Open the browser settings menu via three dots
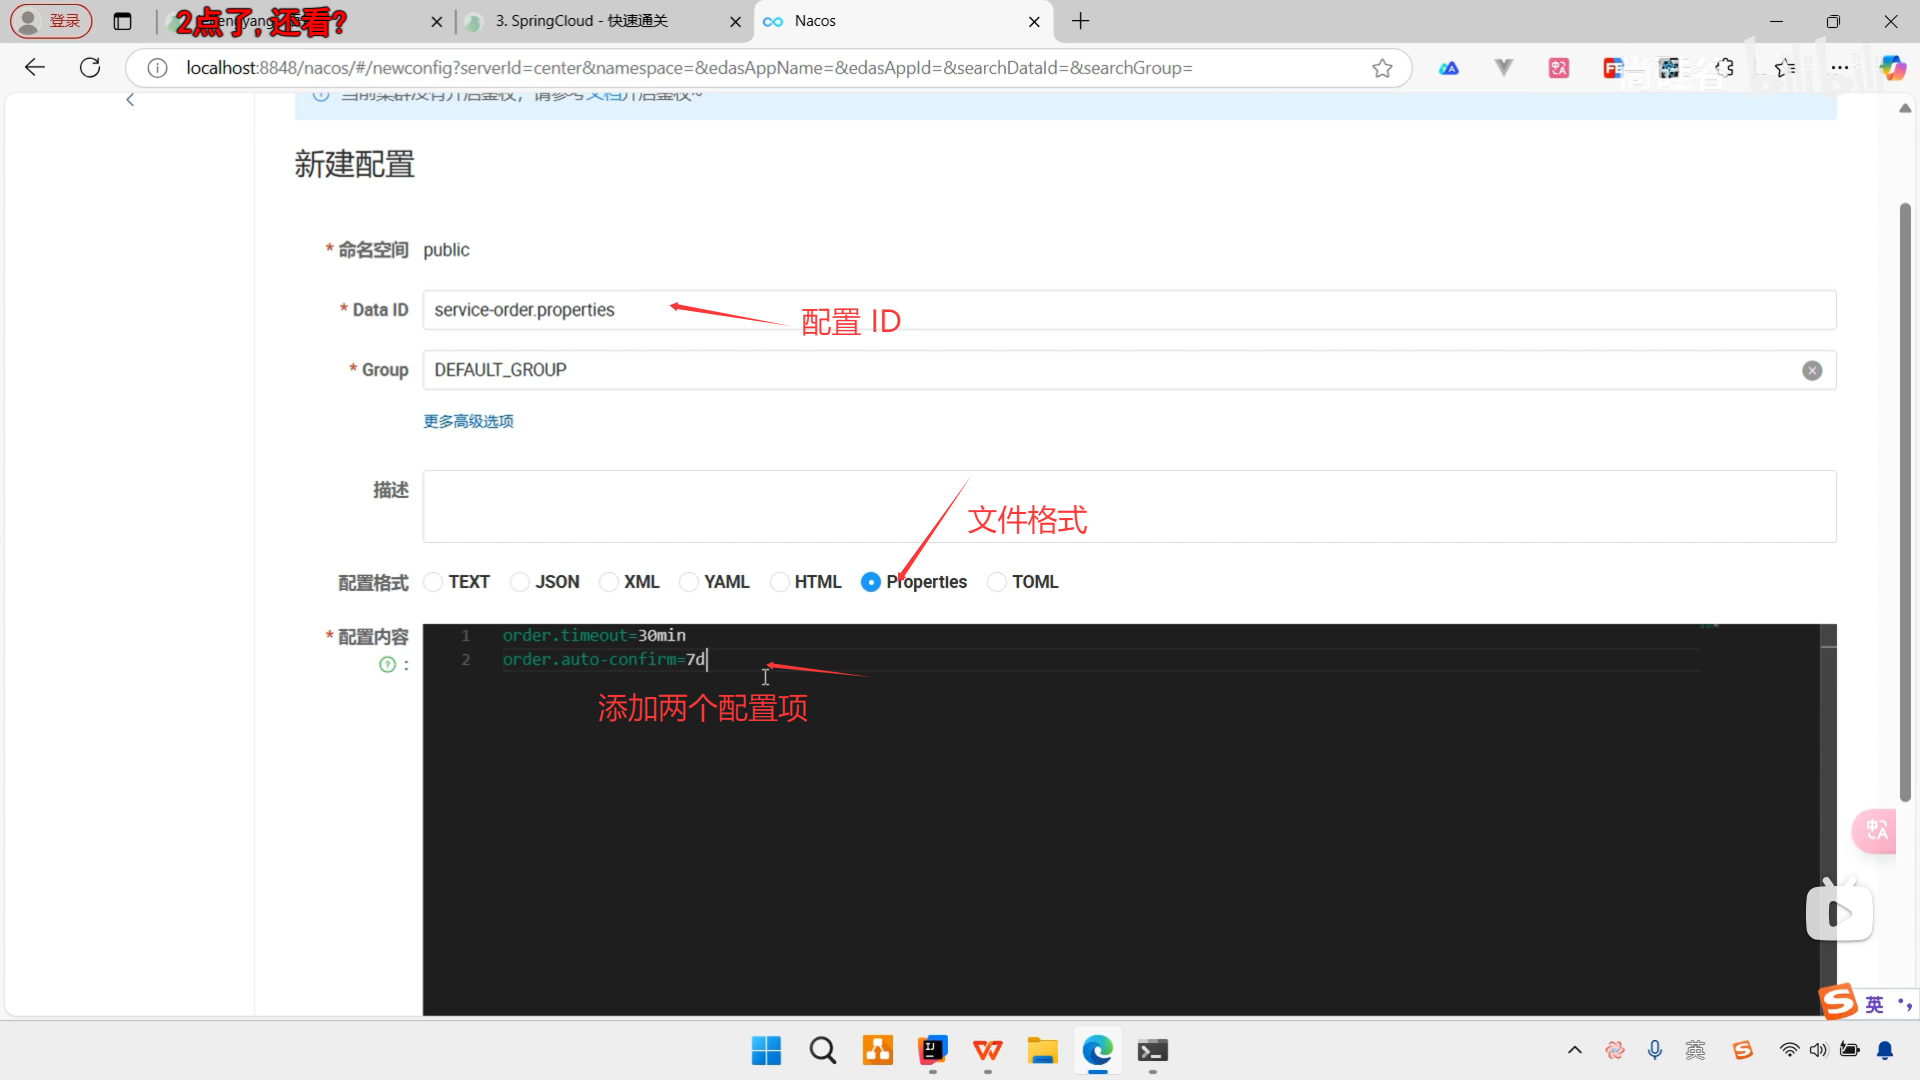Viewport: 1920px width, 1080px height. pos(1841,68)
